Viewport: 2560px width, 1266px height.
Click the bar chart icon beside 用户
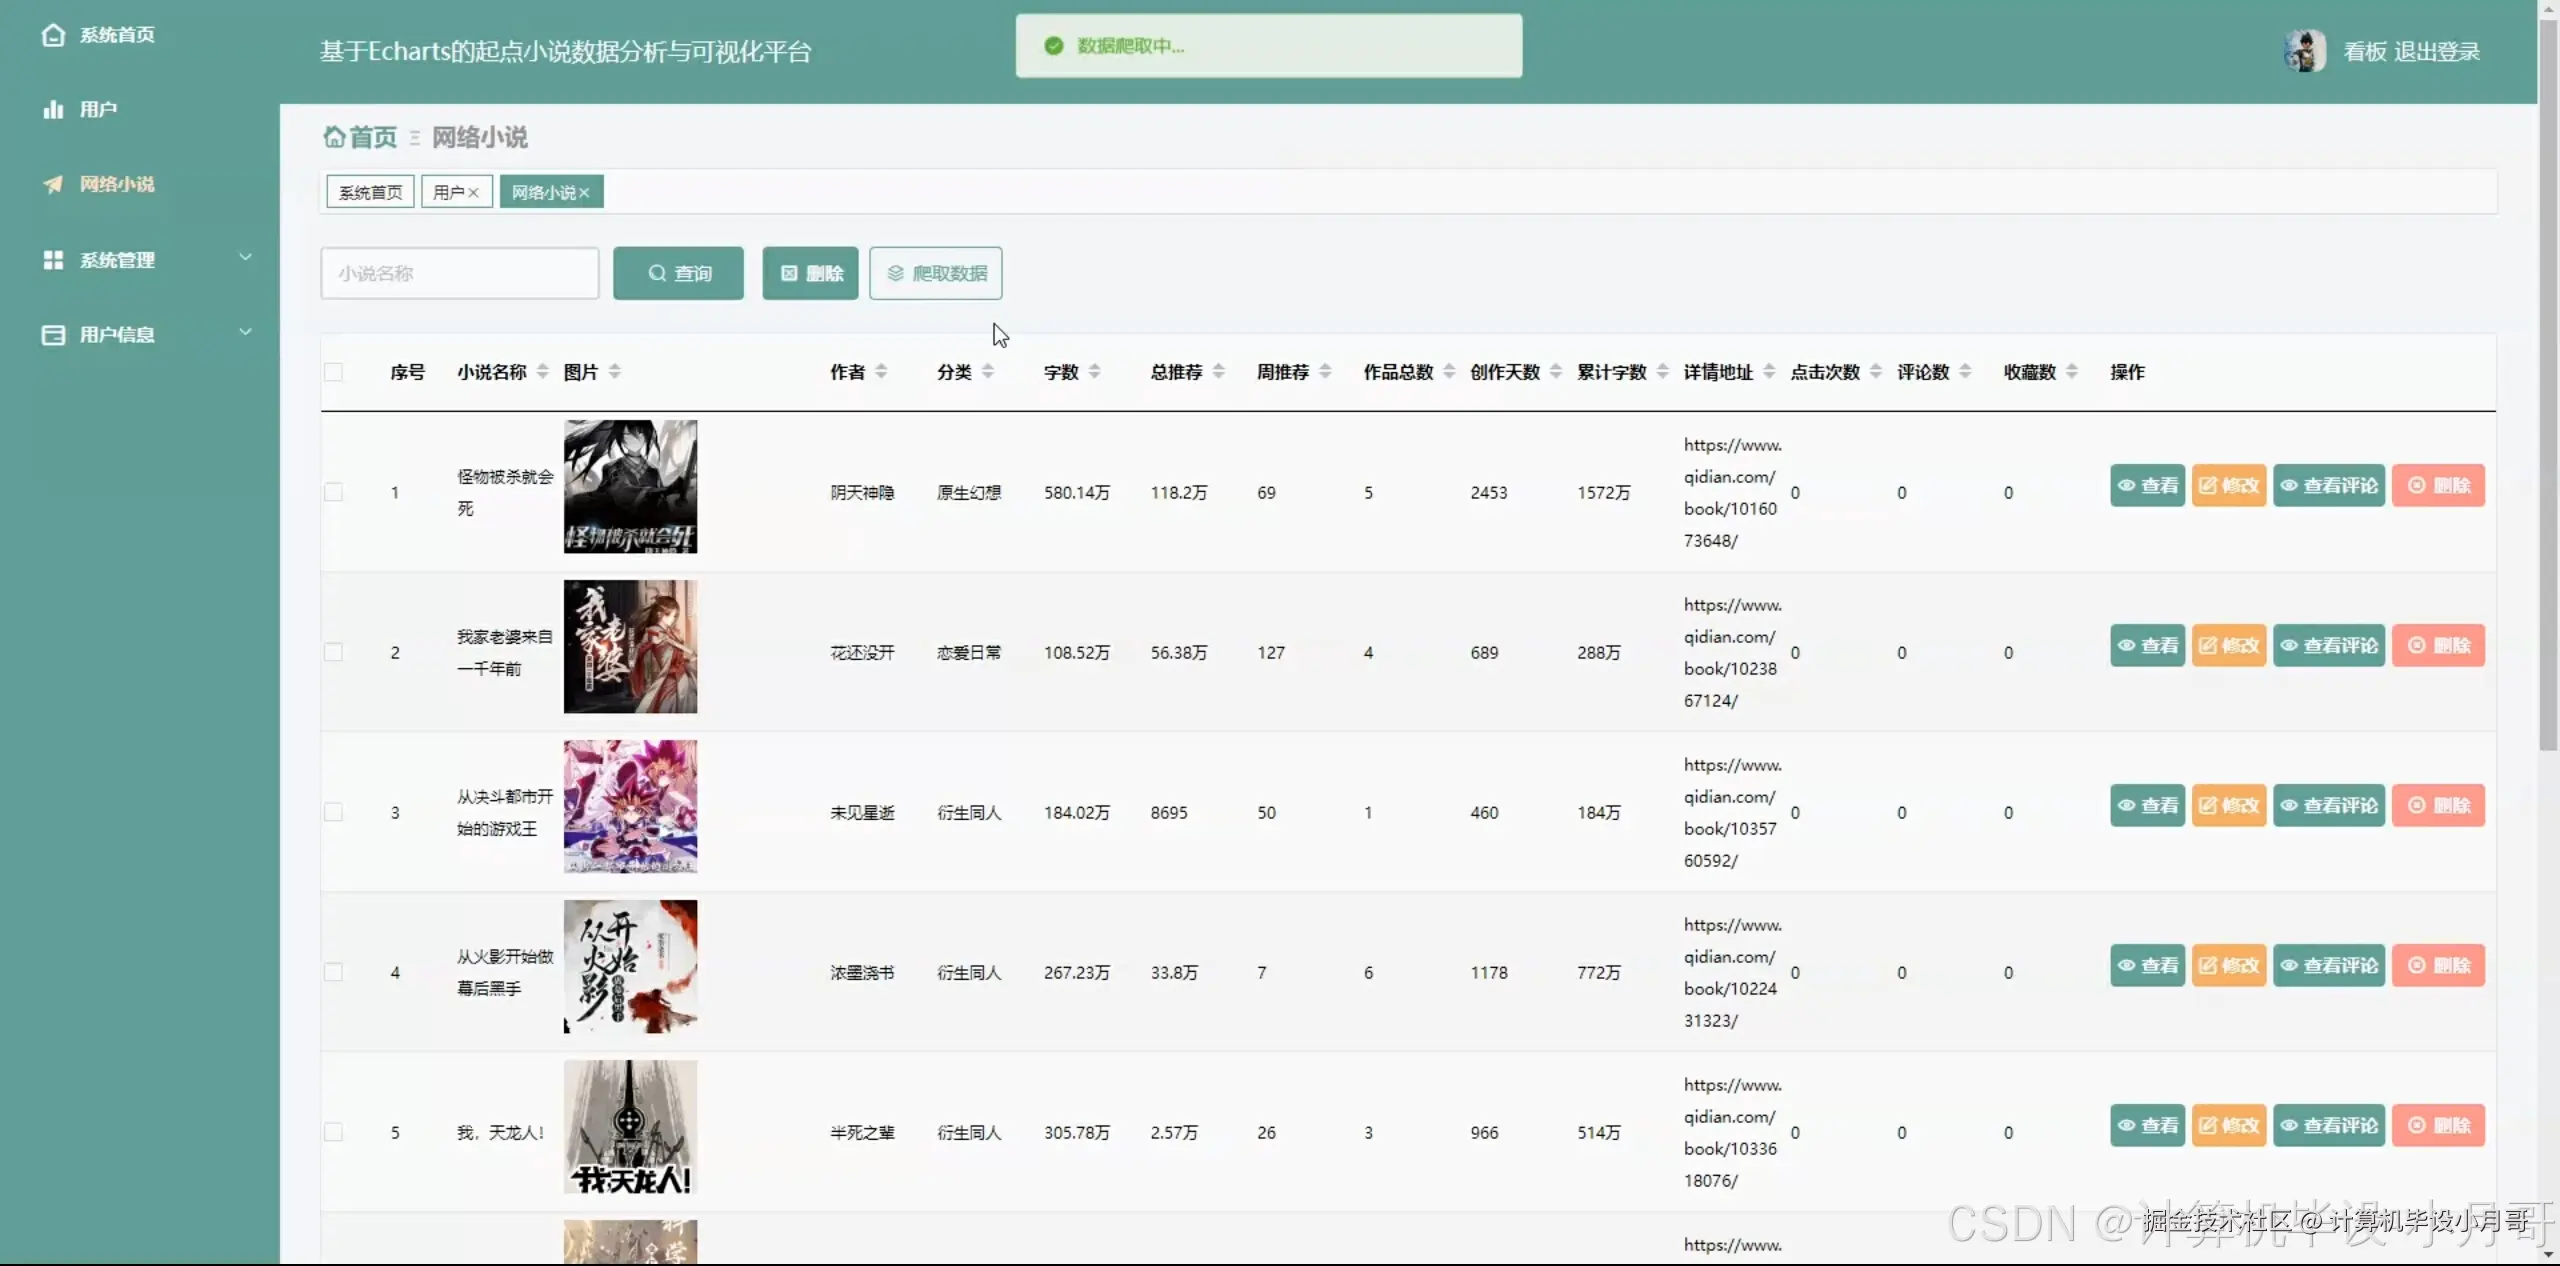tap(53, 109)
